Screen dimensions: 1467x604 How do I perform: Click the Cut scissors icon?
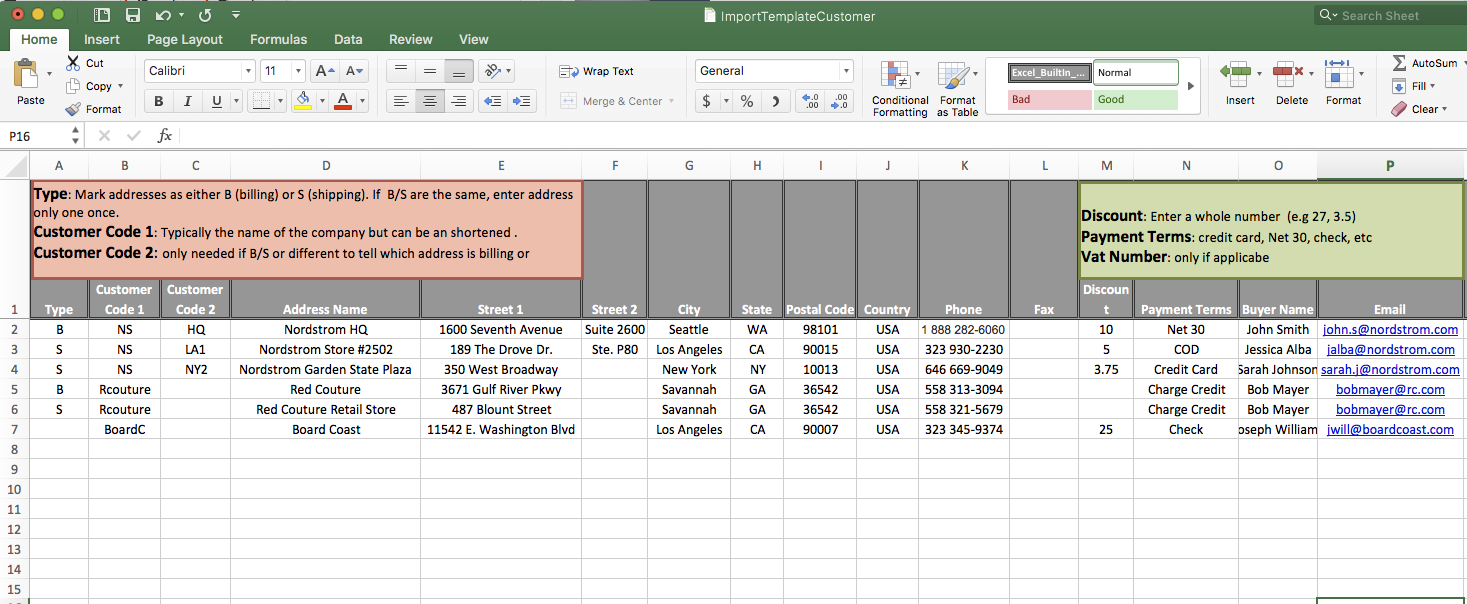[73, 63]
